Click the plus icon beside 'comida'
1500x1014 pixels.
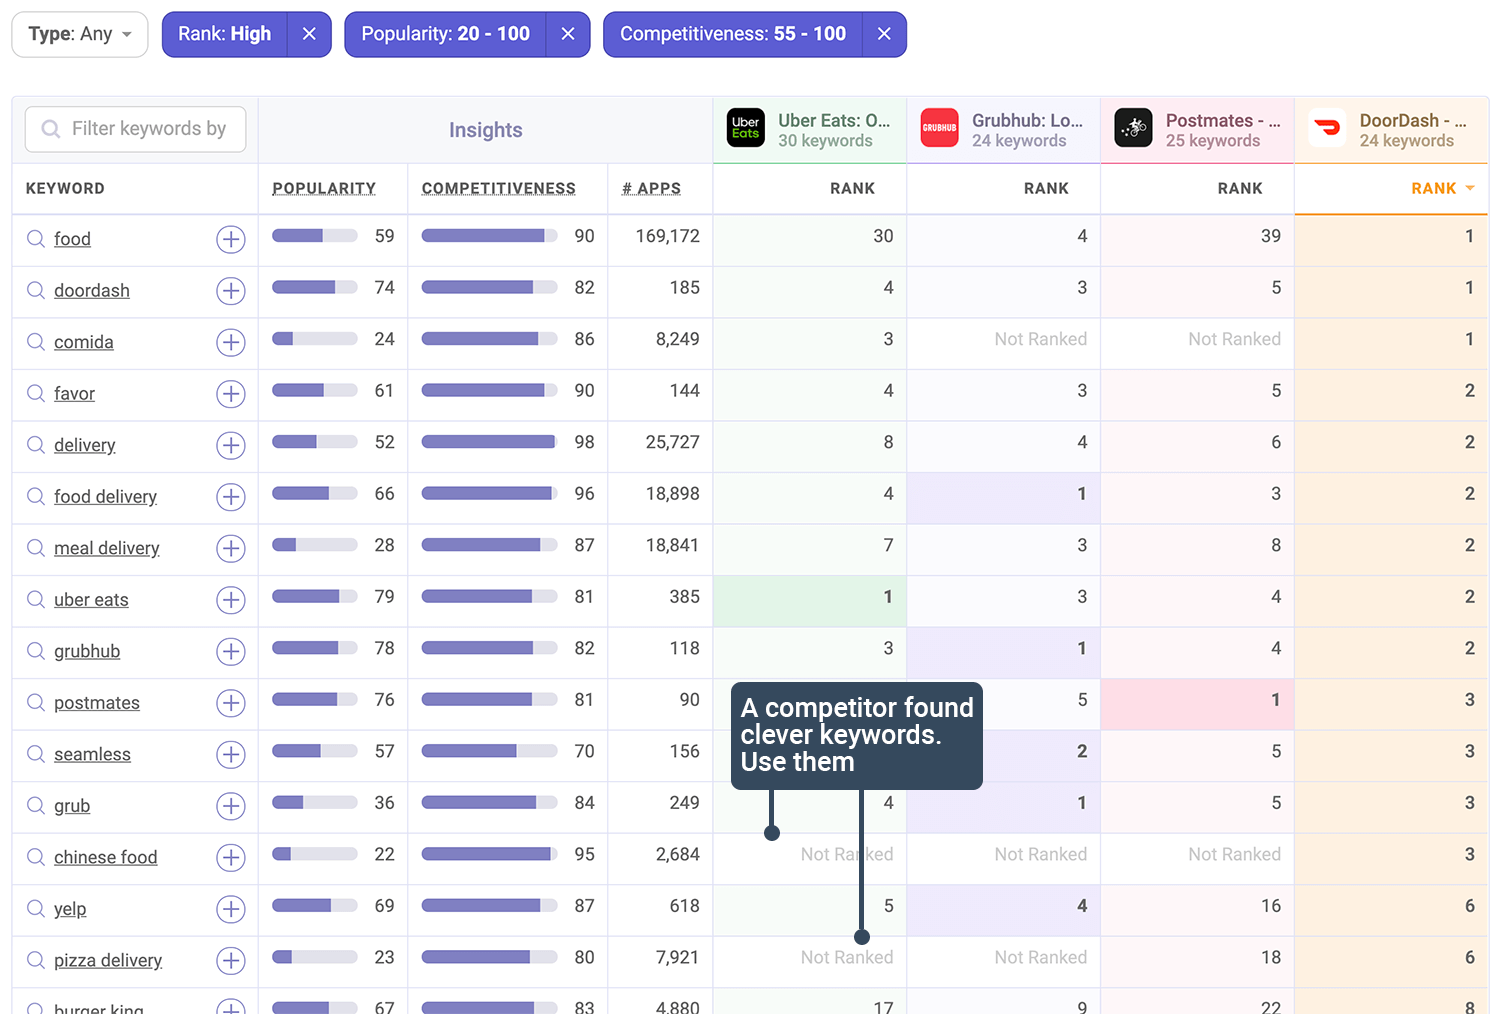click(x=231, y=343)
